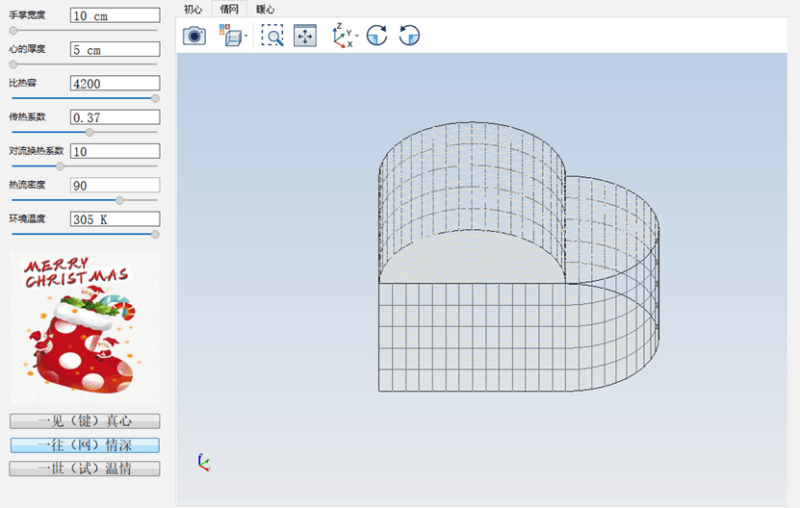800x508 pixels.
Task: Click the 热流密度 slider handle
Action: click(120, 200)
